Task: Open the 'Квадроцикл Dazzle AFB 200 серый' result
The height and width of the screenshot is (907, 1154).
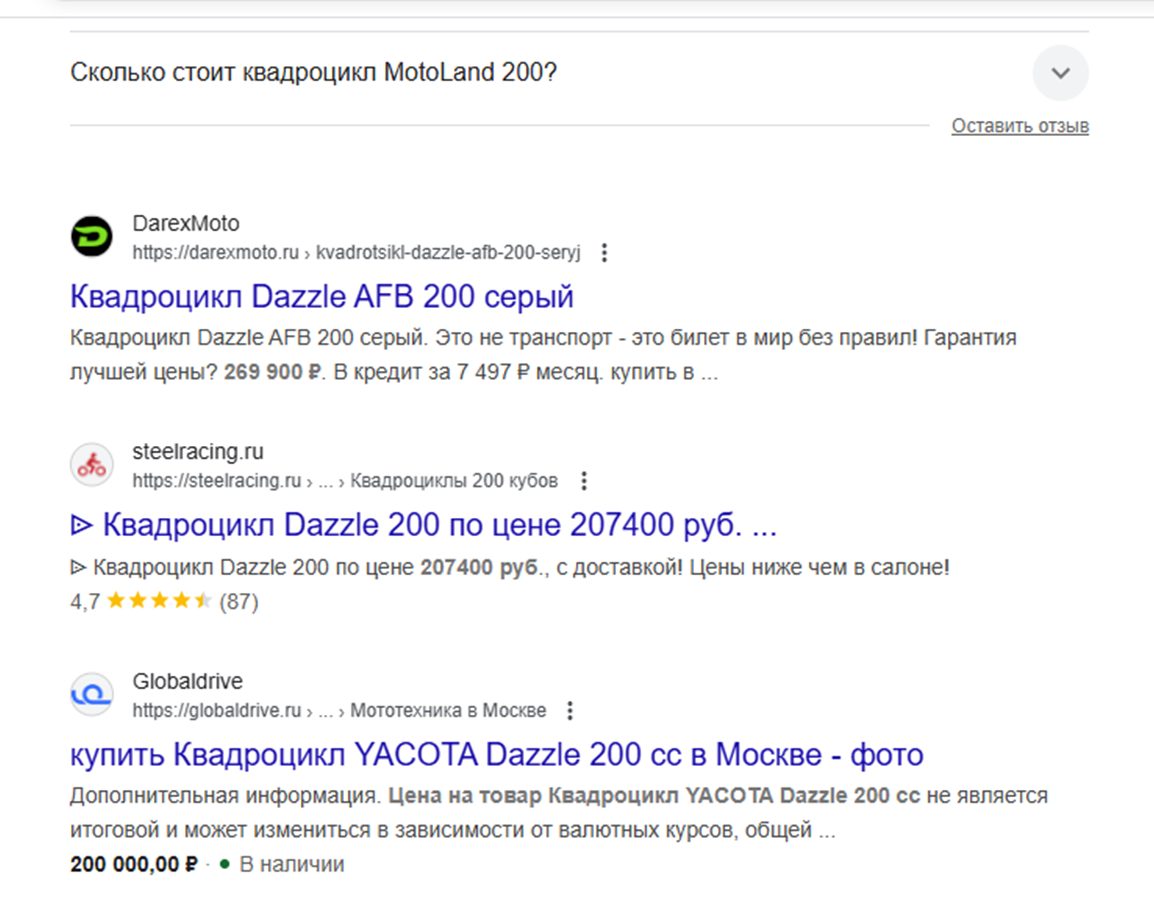Action: (322, 297)
